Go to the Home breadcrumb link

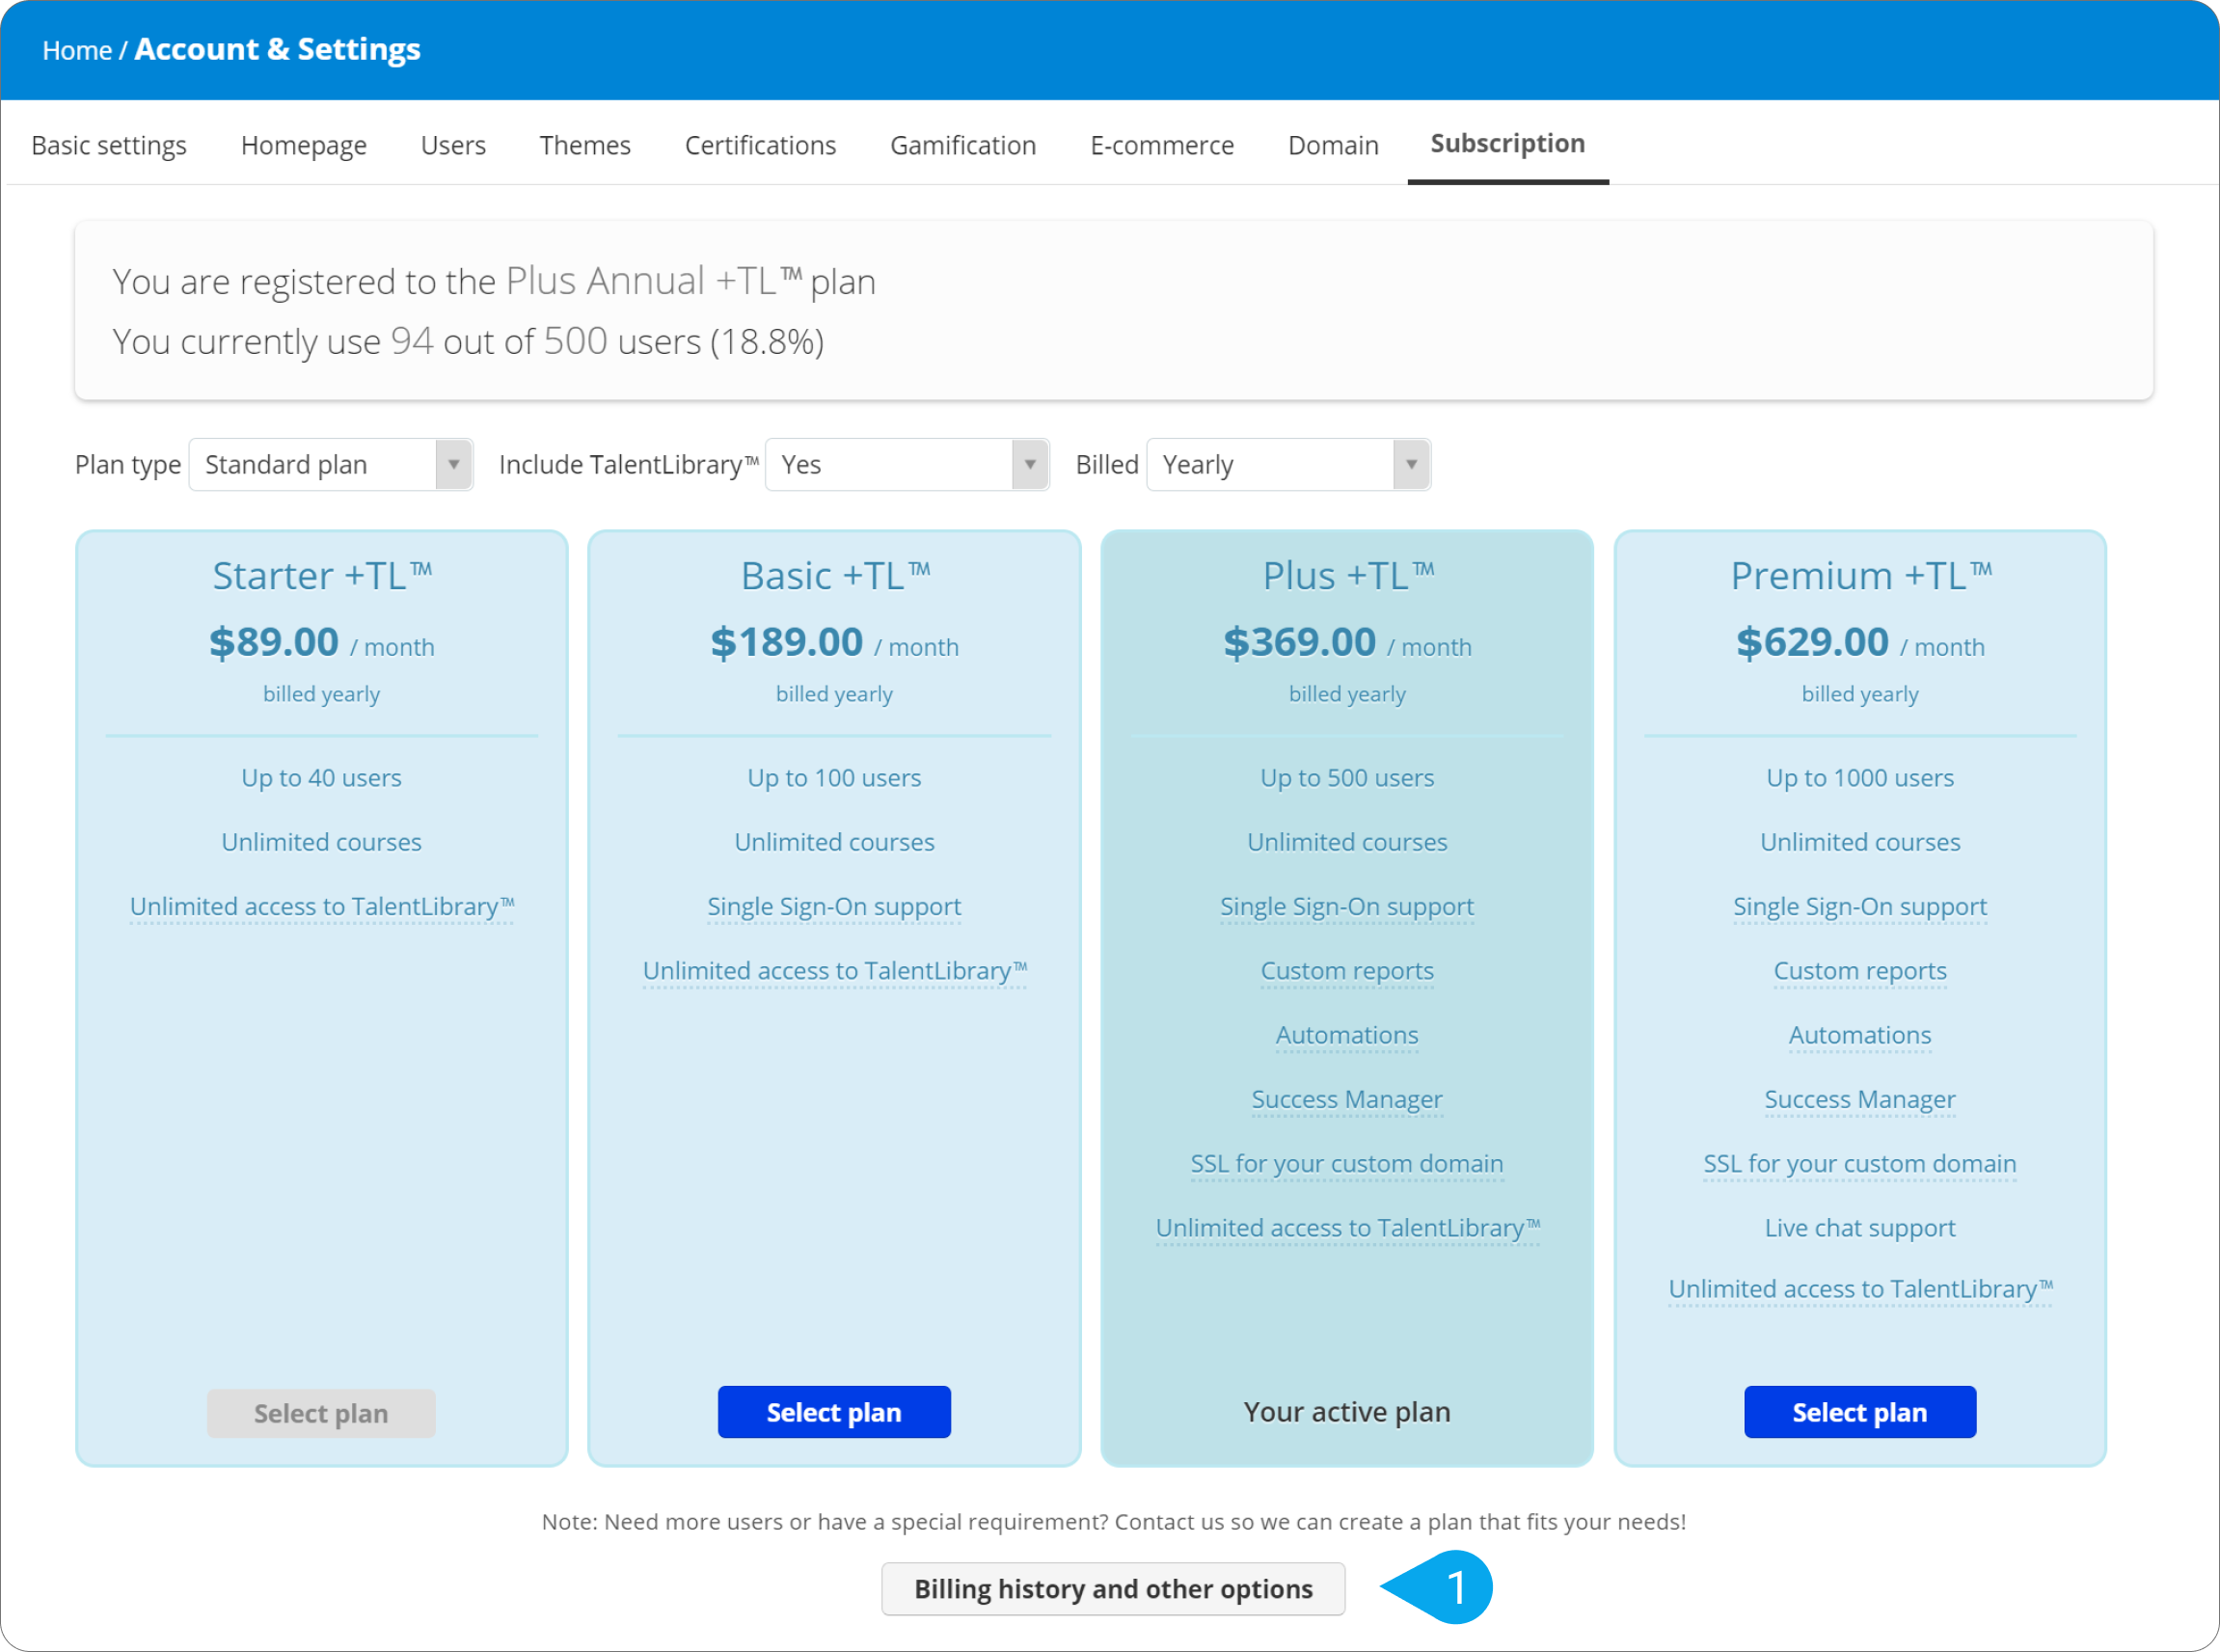click(x=77, y=50)
